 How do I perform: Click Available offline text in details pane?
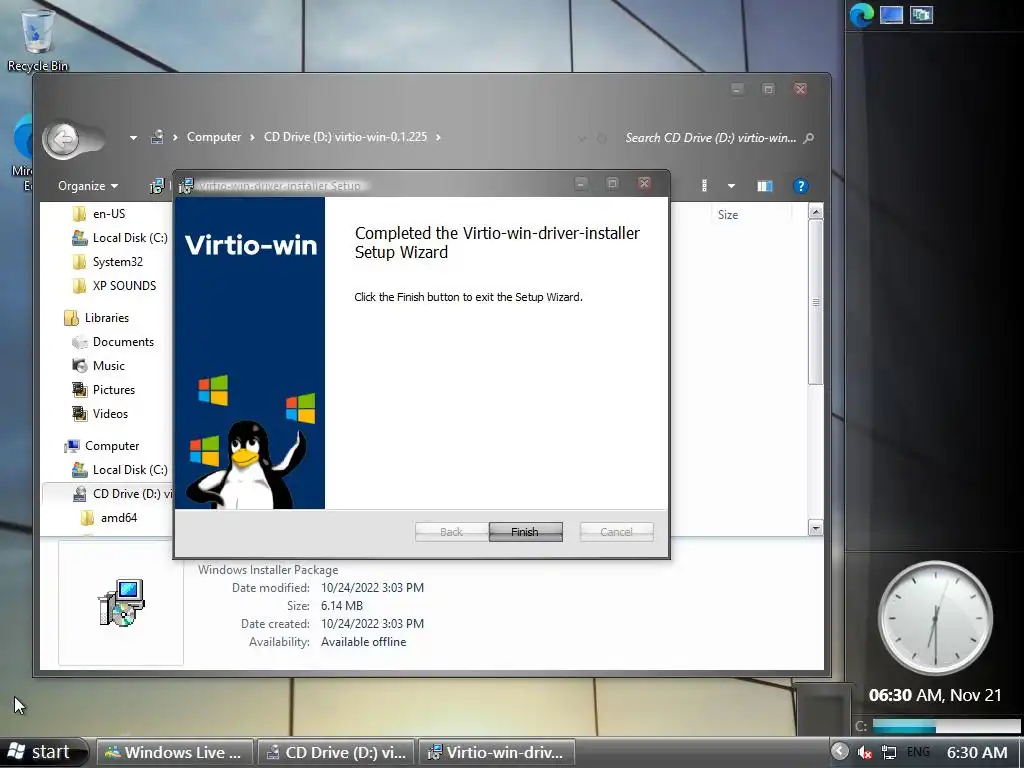(363, 642)
